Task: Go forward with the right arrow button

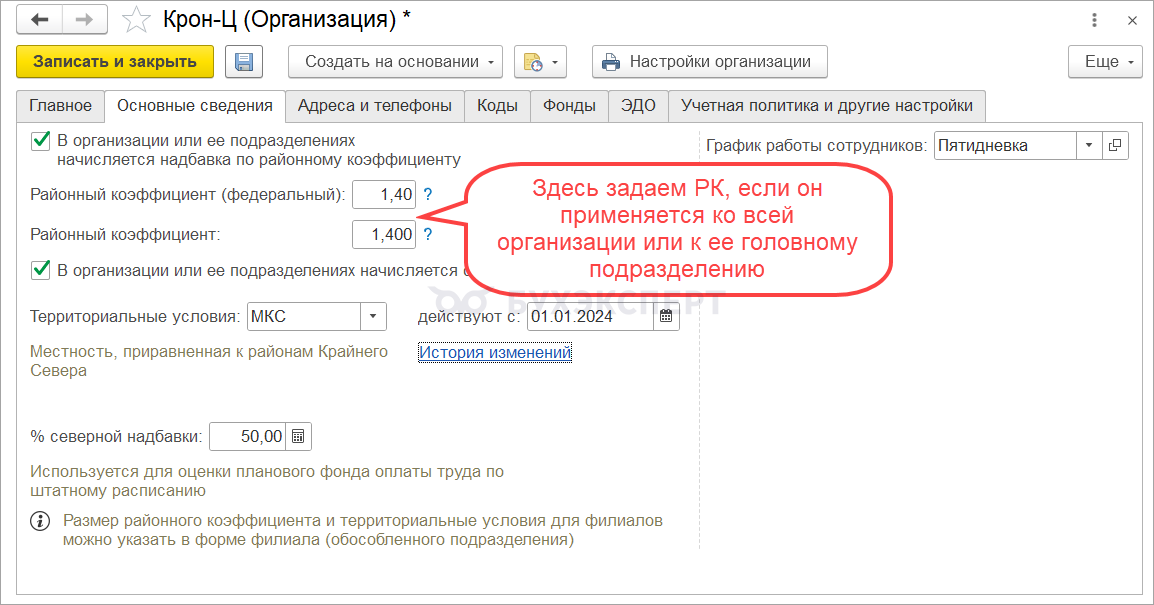Action: tap(85, 20)
